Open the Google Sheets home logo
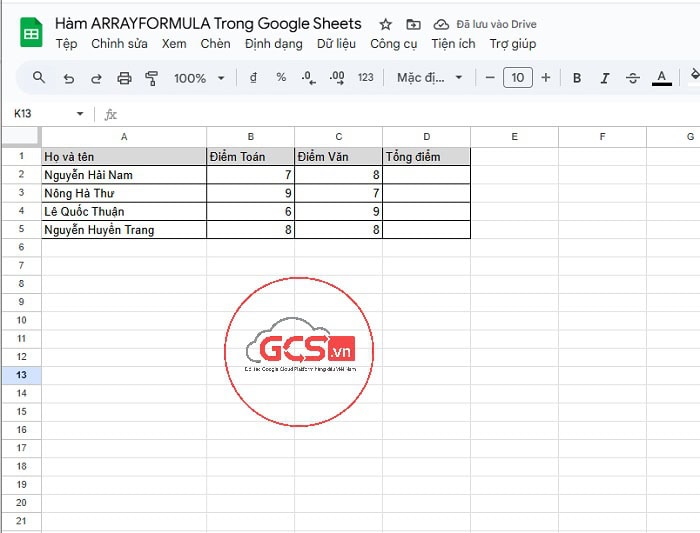 31,33
